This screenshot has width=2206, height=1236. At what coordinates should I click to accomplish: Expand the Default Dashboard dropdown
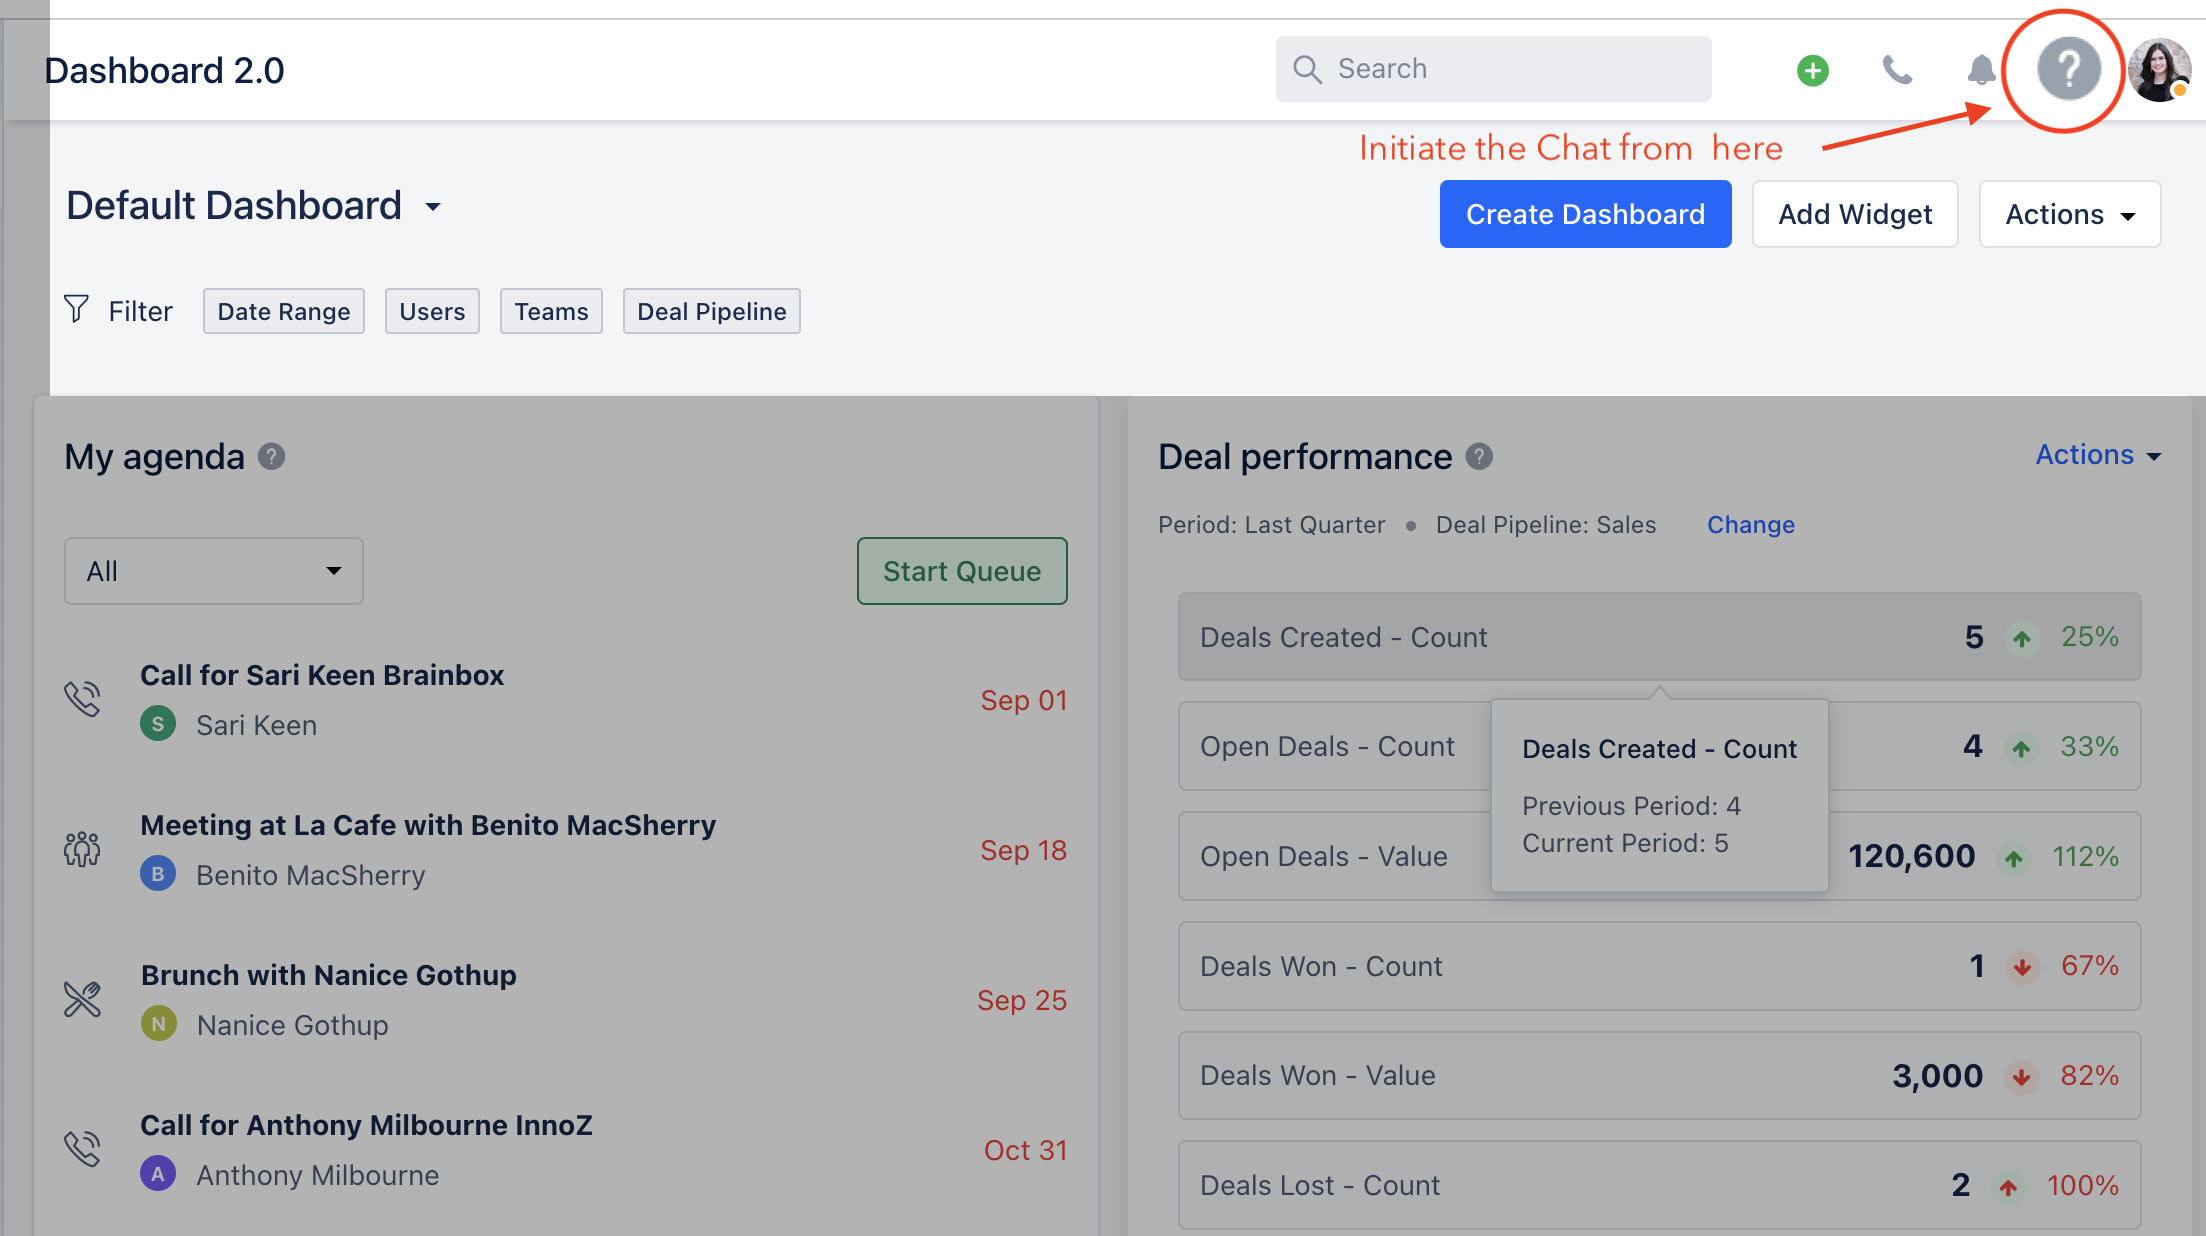[433, 207]
